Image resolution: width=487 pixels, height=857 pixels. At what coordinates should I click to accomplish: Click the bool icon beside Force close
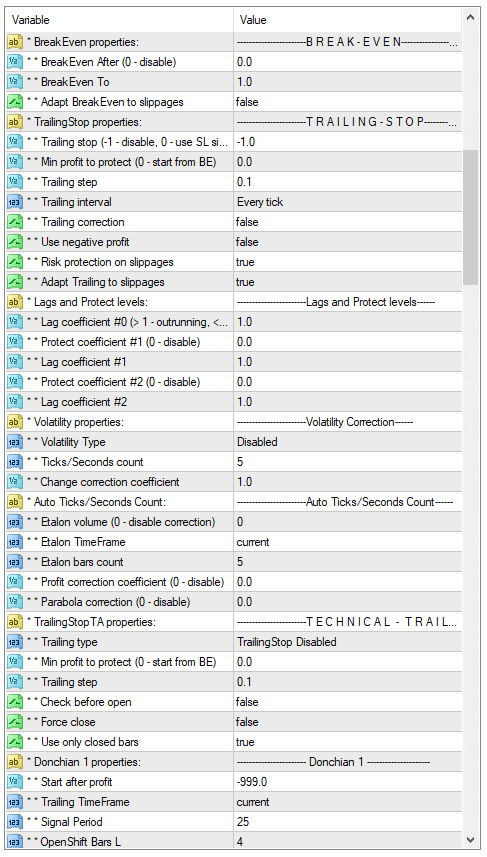[x=15, y=722]
